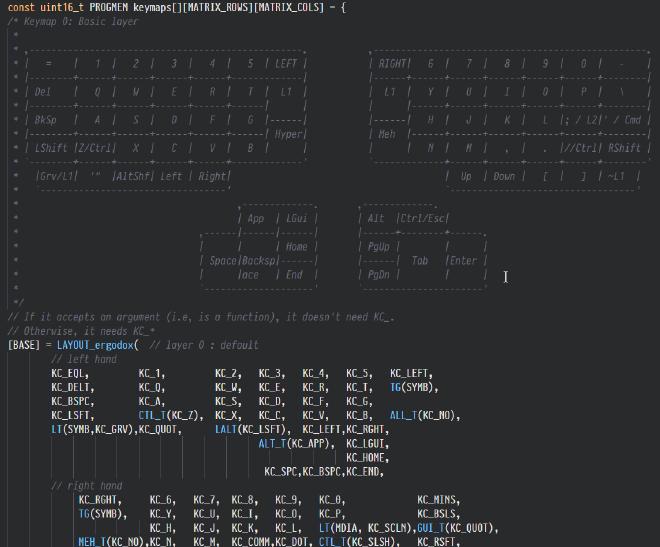The image size is (660, 547).
Task: Click the 'LAYOUT_ergodox(' macro call
Action: 98,345
